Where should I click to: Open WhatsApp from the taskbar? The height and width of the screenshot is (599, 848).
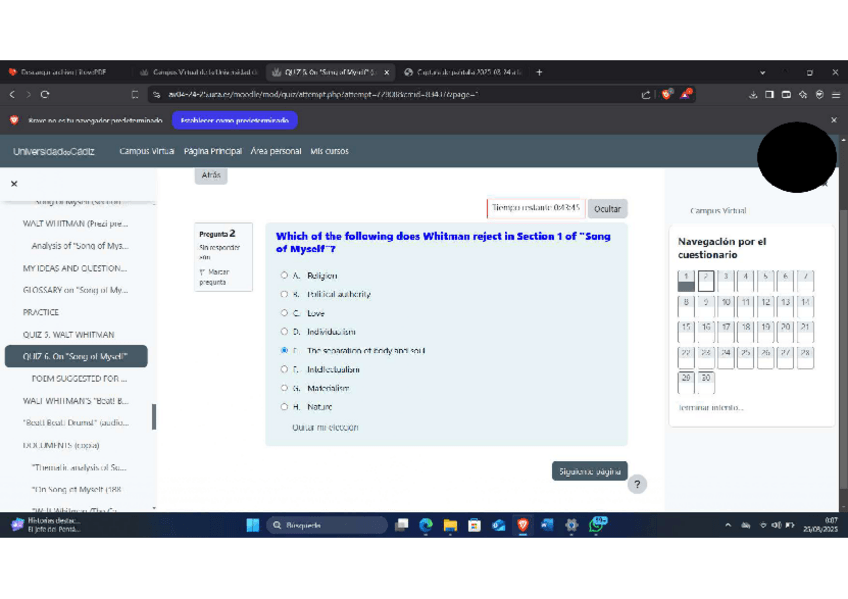(596, 524)
